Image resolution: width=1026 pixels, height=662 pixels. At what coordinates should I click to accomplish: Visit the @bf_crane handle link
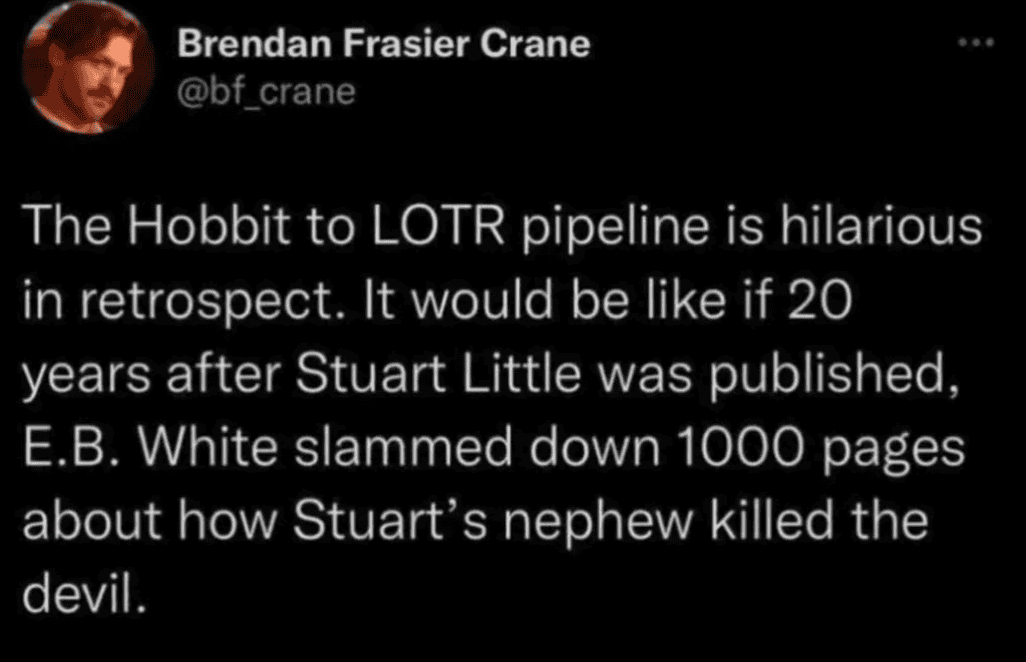click(266, 91)
